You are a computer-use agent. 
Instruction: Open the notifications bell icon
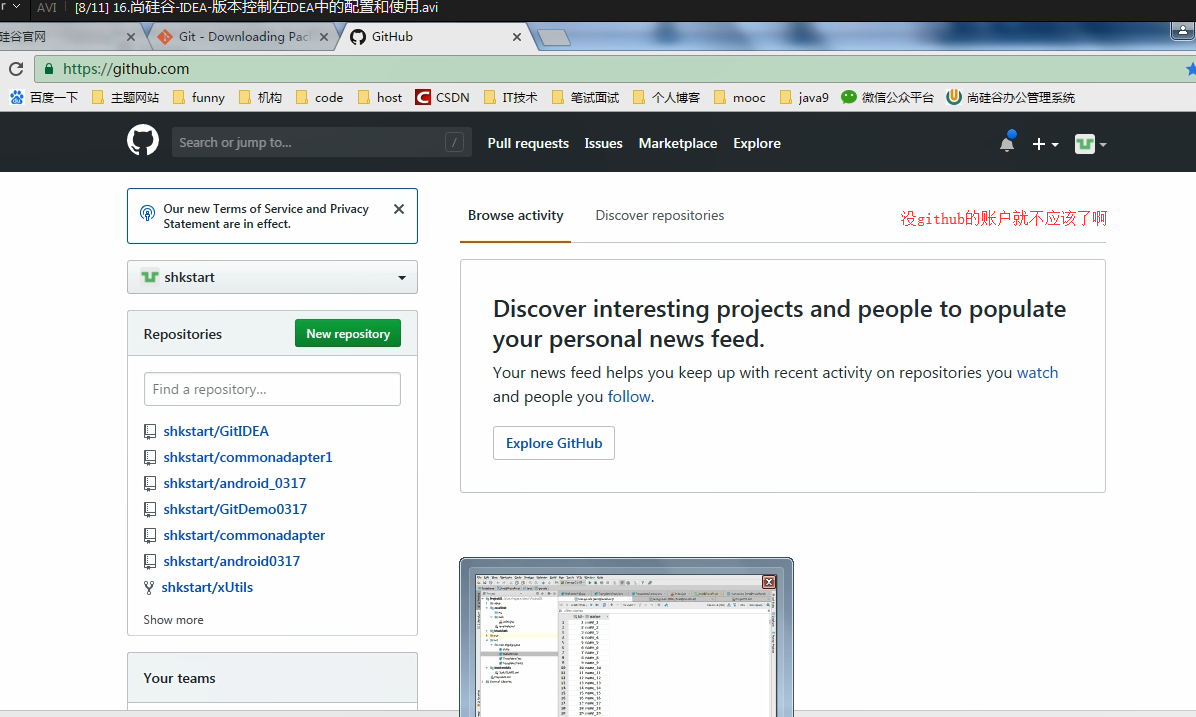(1007, 143)
